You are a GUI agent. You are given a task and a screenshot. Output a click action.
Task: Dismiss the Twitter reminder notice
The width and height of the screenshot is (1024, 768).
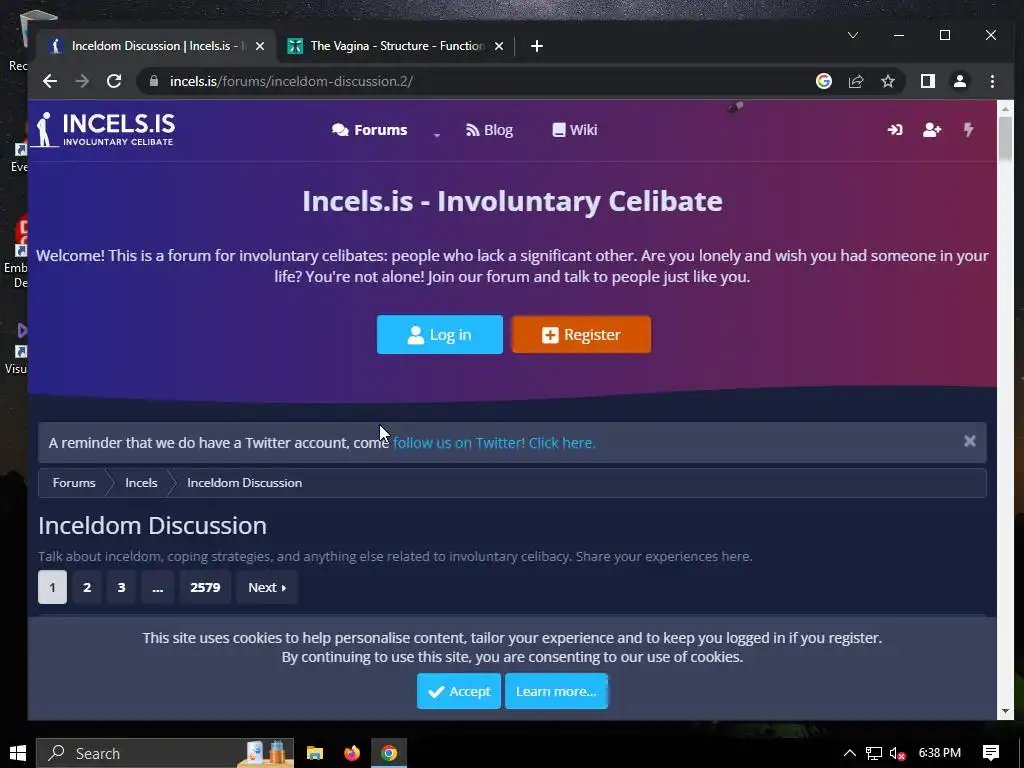[x=970, y=441]
